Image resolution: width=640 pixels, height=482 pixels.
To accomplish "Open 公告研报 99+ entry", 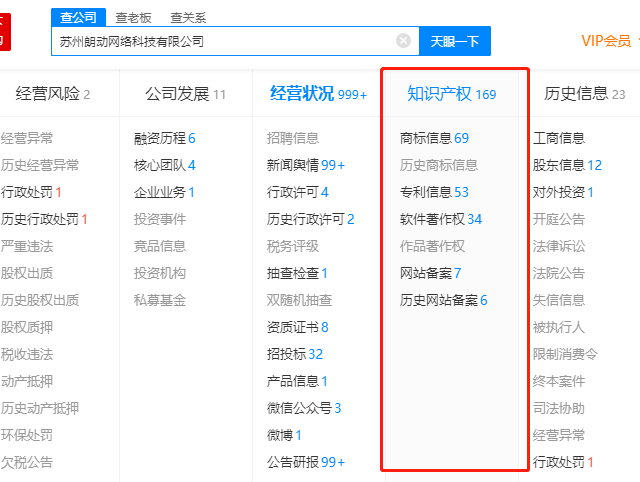I will (x=306, y=462).
